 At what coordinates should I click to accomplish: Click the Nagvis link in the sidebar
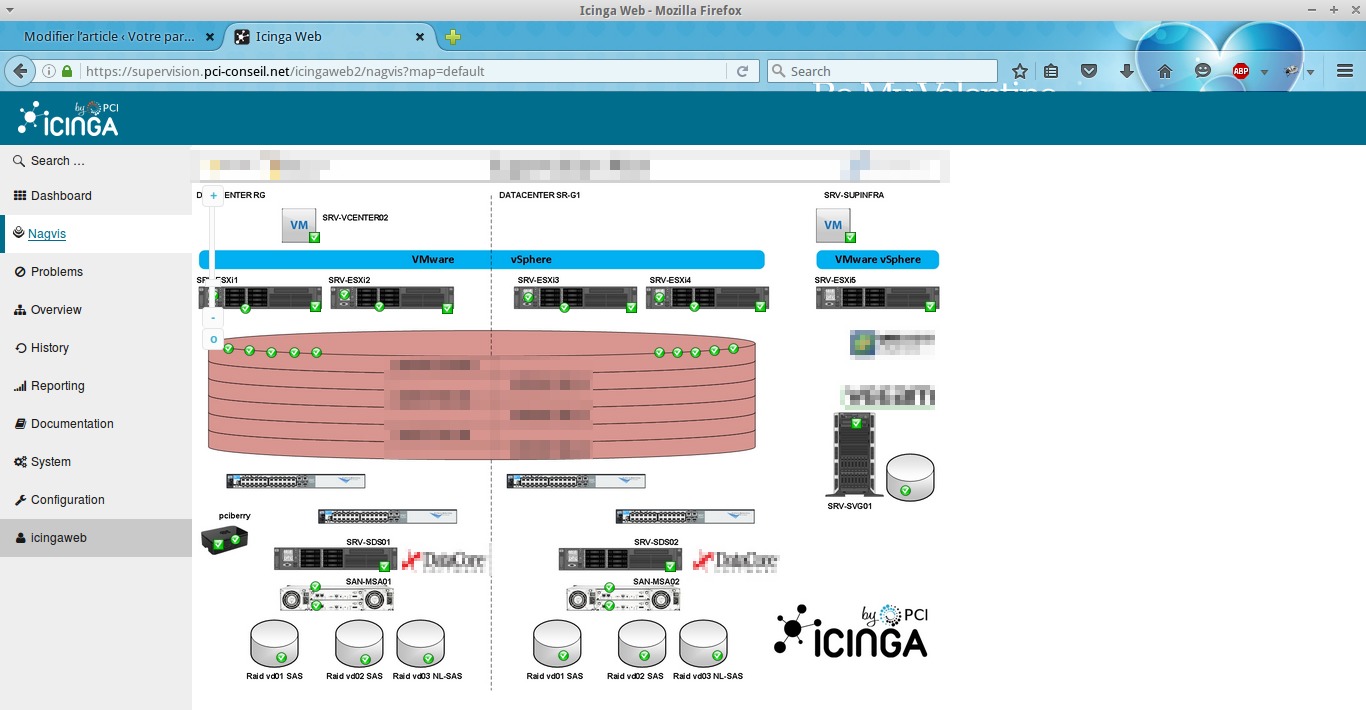pos(47,234)
